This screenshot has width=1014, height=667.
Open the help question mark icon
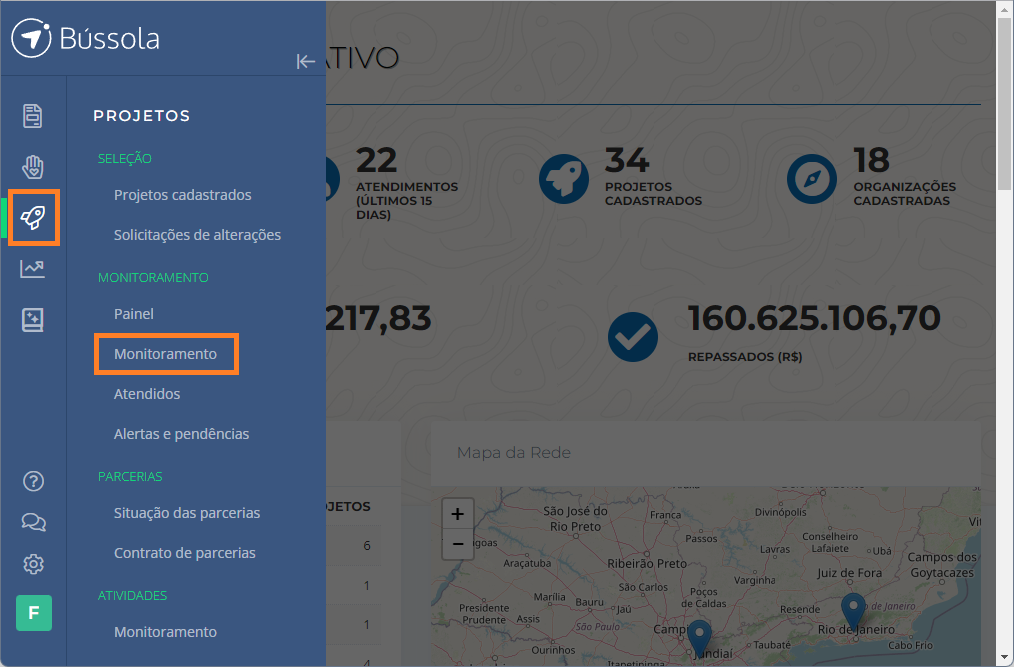click(x=34, y=481)
